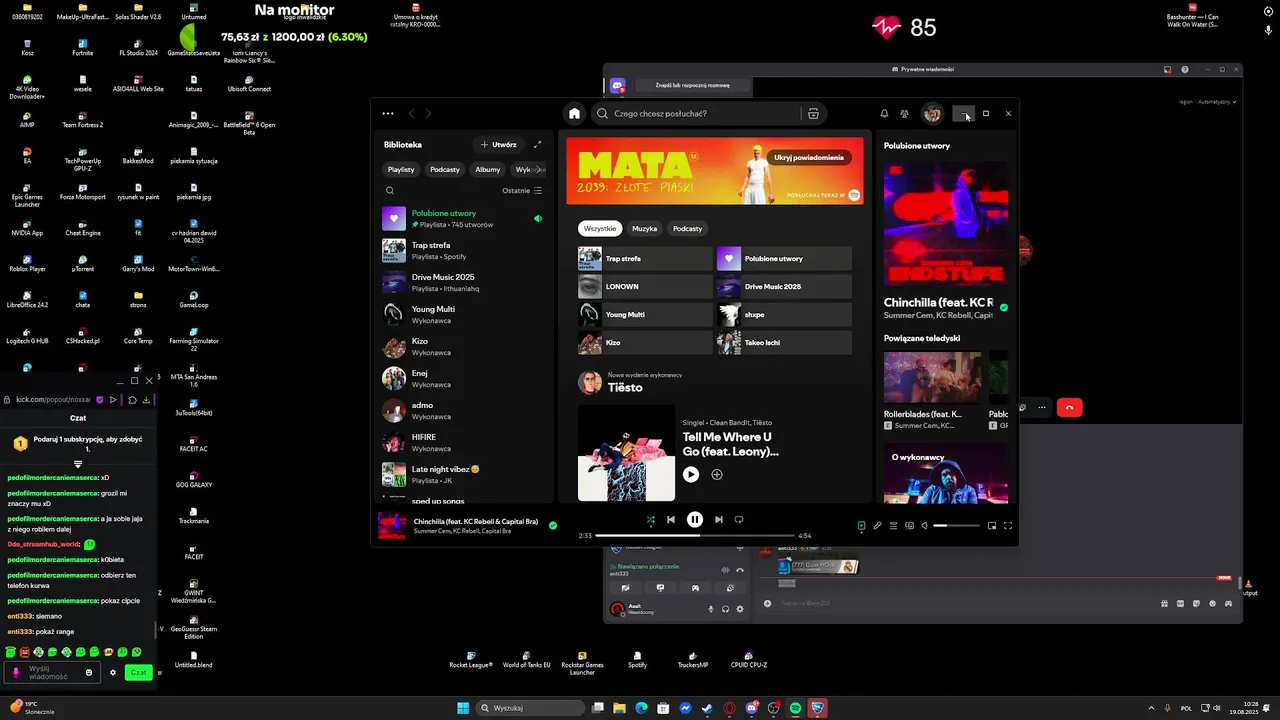Viewport: 1280px width, 720px height.
Task: Select the Muzyka home filter
Action: coord(645,228)
